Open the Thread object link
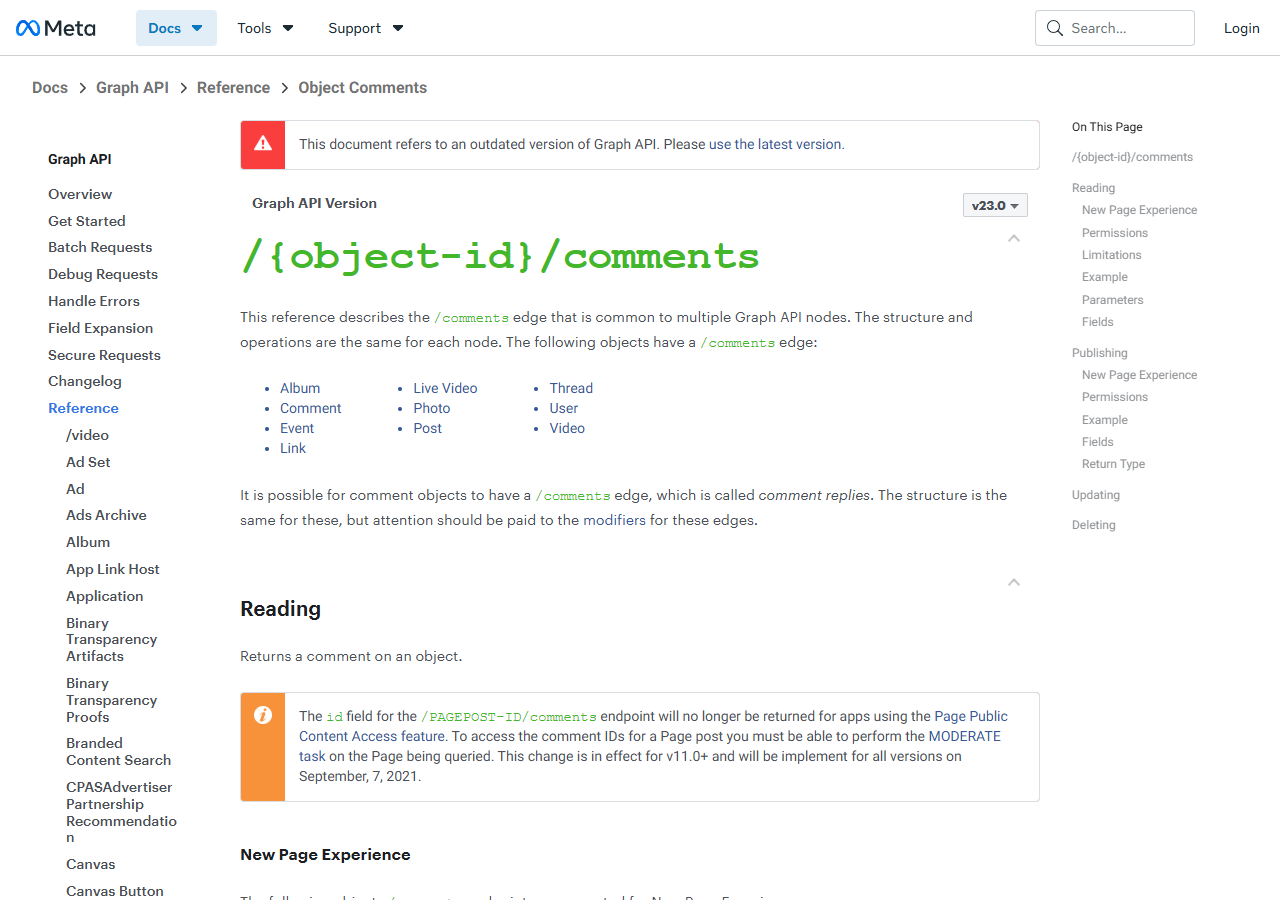This screenshot has width=1280, height=900. [x=571, y=388]
